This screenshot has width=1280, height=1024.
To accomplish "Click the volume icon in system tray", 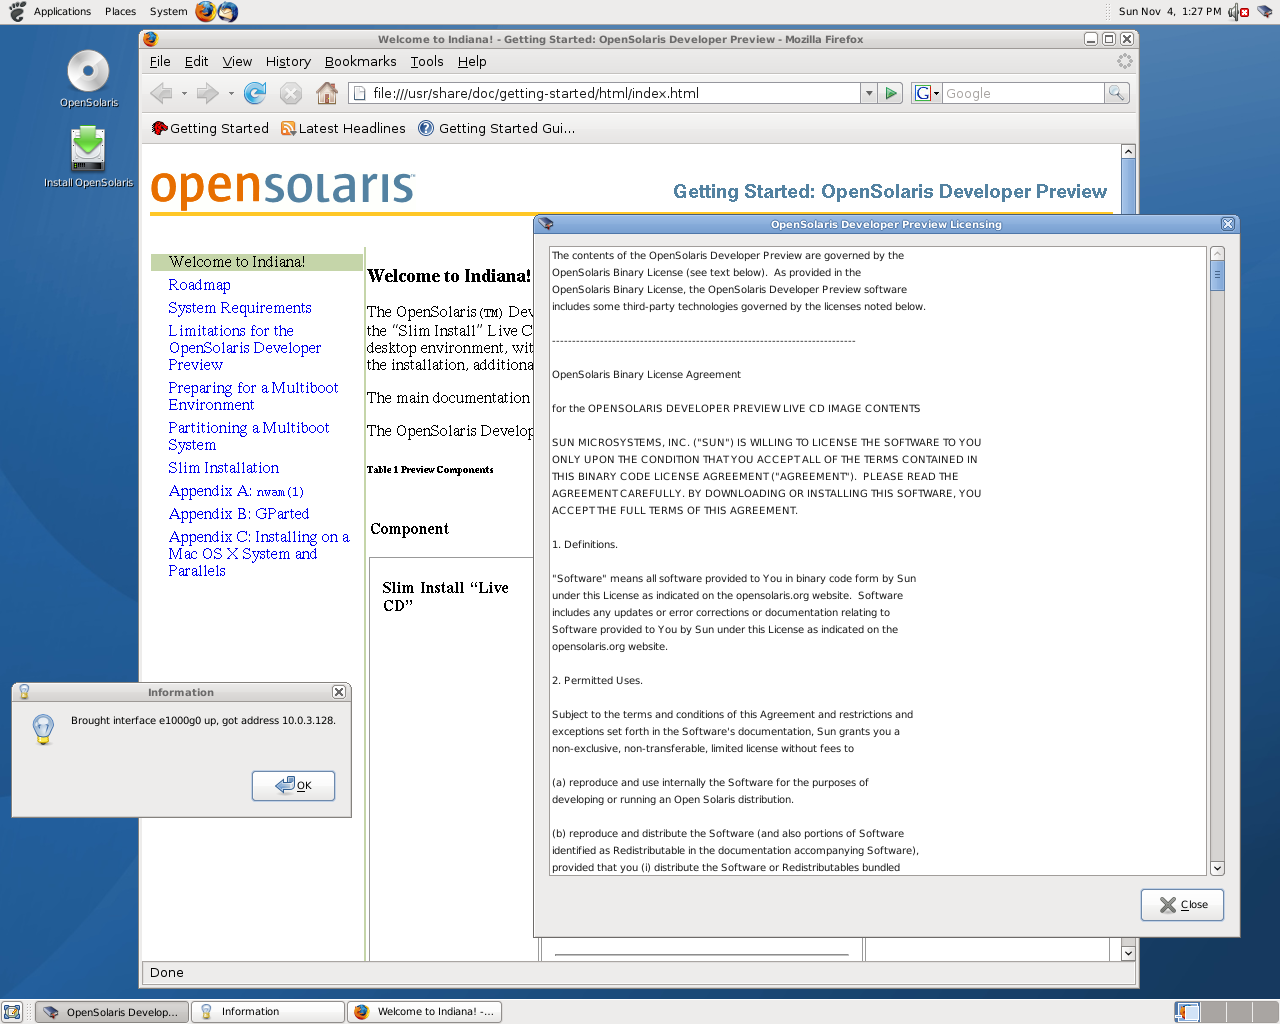I will coord(1238,12).
